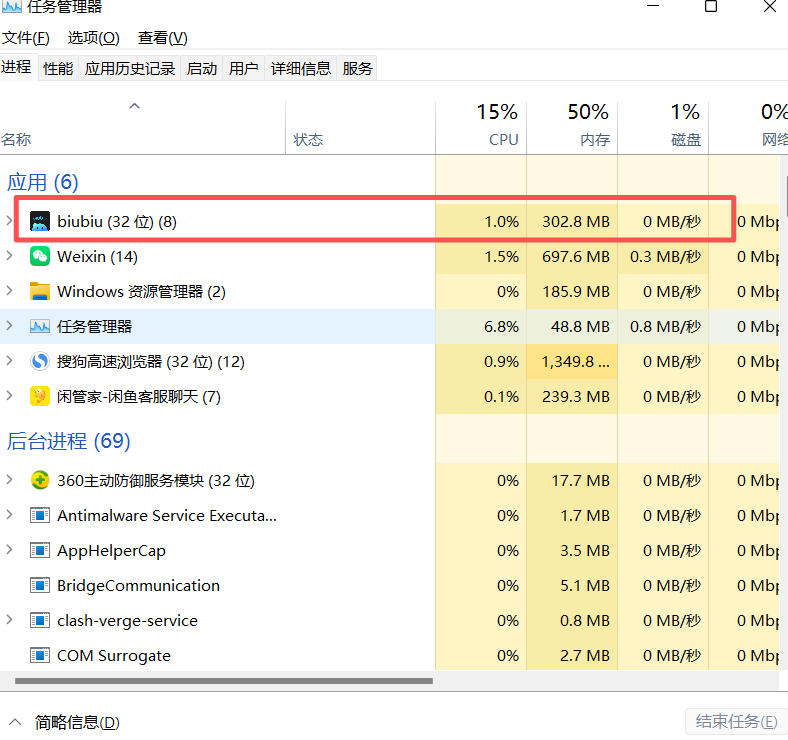Click the 结束任务 button
This screenshot has width=788, height=740.
736,722
